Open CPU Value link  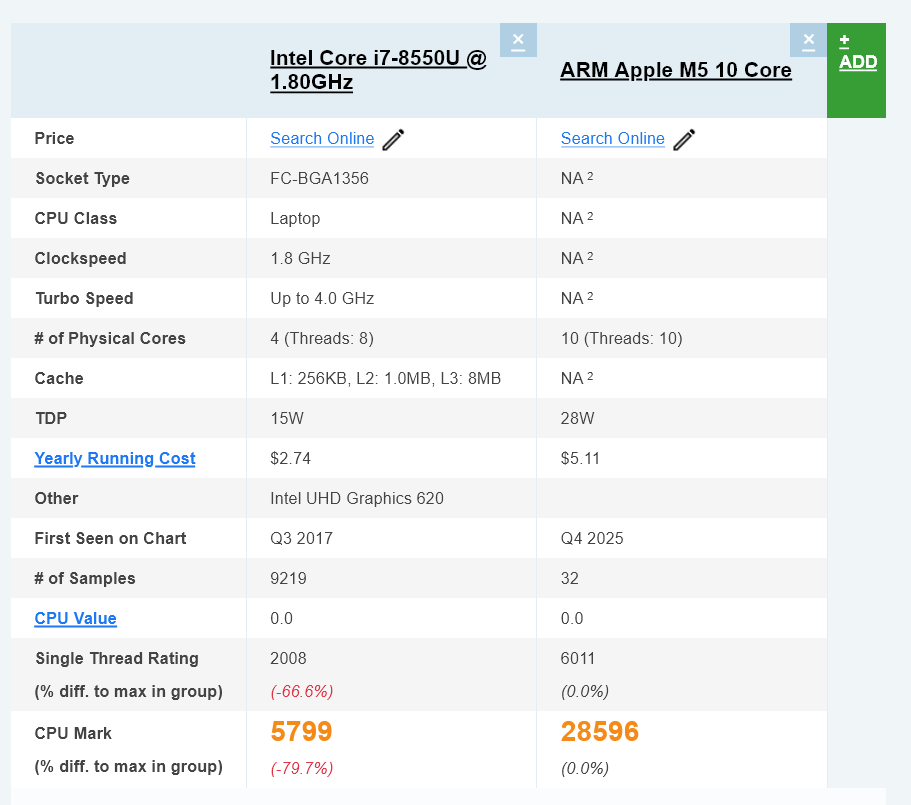[x=76, y=618]
